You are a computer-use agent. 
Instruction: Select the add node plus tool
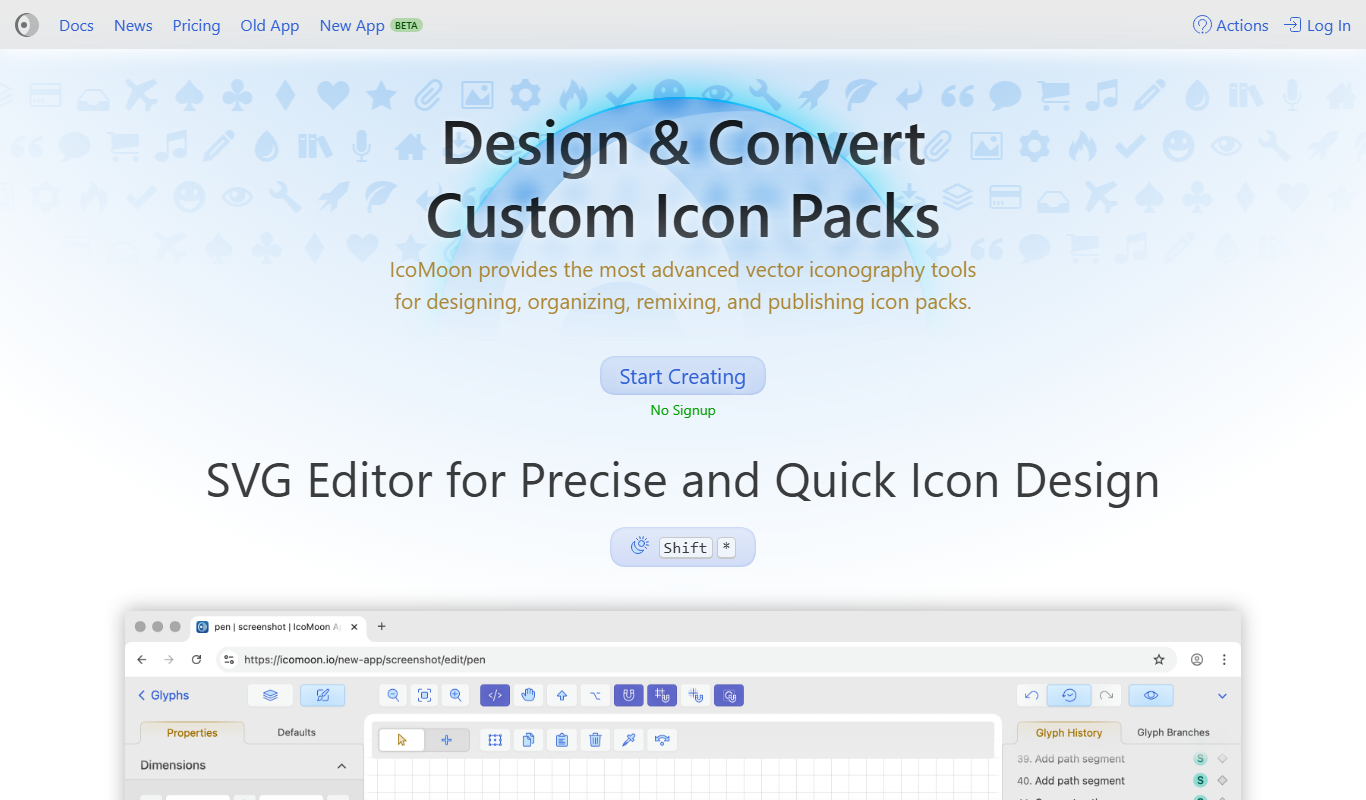click(x=447, y=740)
